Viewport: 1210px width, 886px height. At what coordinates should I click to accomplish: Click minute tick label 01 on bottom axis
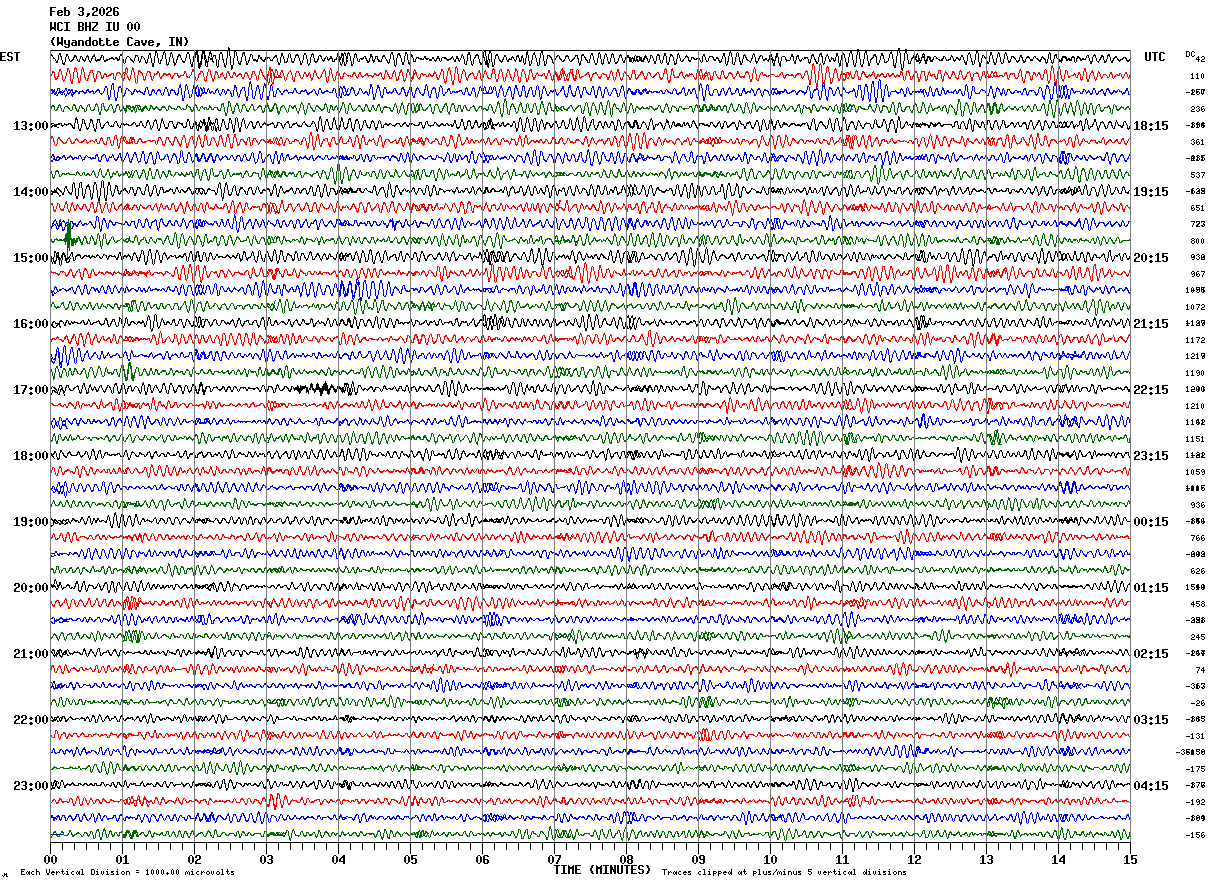pos(122,859)
